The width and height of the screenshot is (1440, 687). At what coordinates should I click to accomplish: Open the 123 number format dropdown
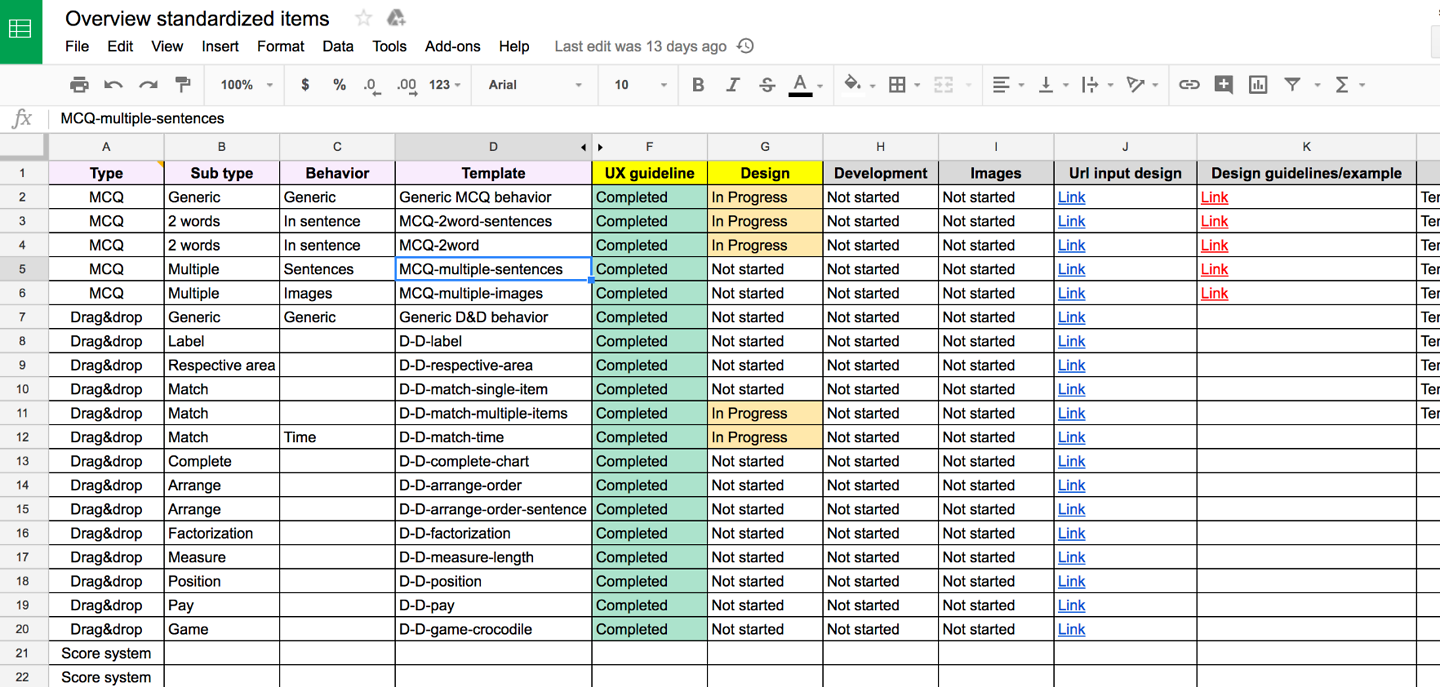click(x=445, y=85)
